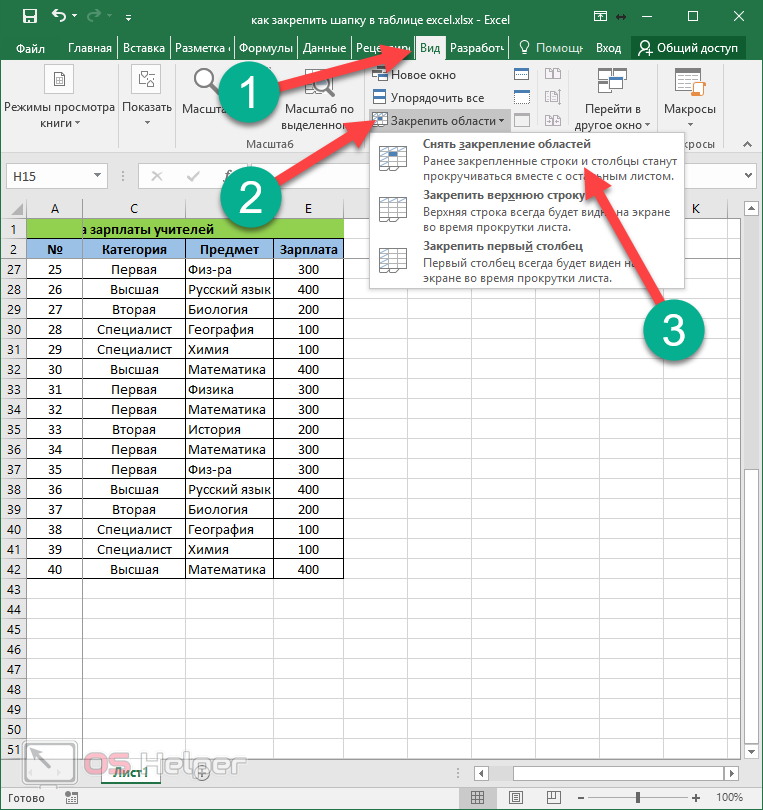Click the Вход sign-in link
Screen dimensions: 763x810
click(x=608, y=48)
